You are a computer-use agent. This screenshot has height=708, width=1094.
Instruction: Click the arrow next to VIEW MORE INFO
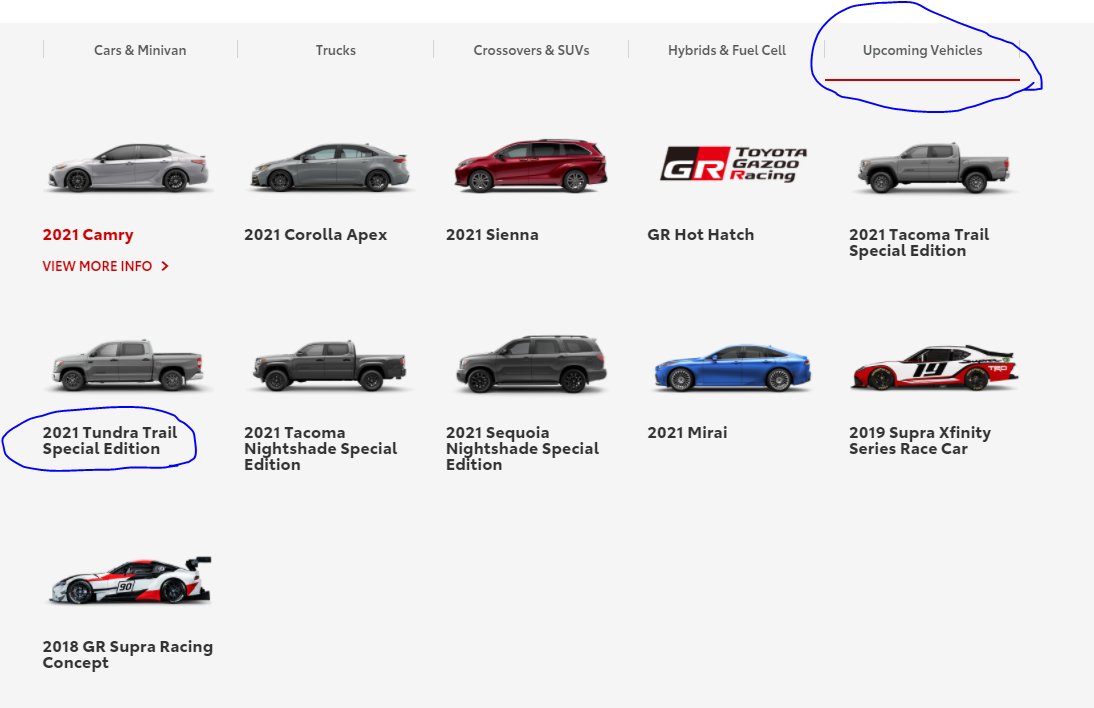click(165, 266)
